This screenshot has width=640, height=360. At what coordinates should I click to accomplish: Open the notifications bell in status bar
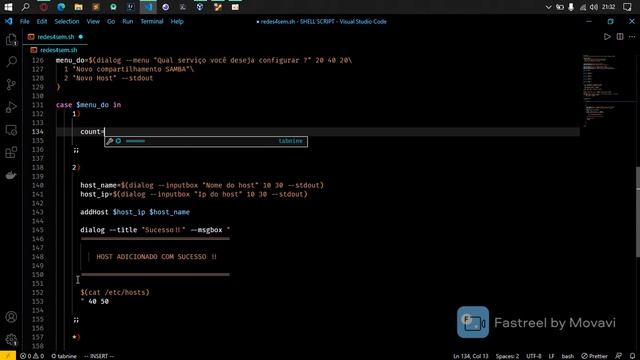tap(632, 356)
